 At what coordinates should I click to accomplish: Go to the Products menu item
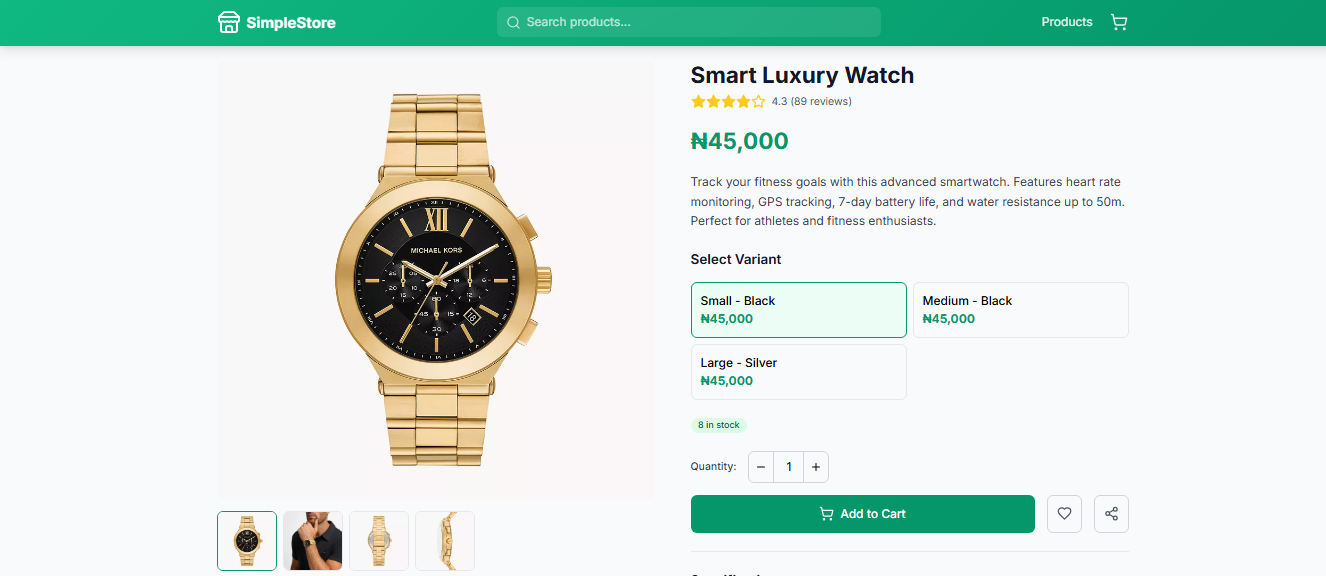coord(1067,21)
